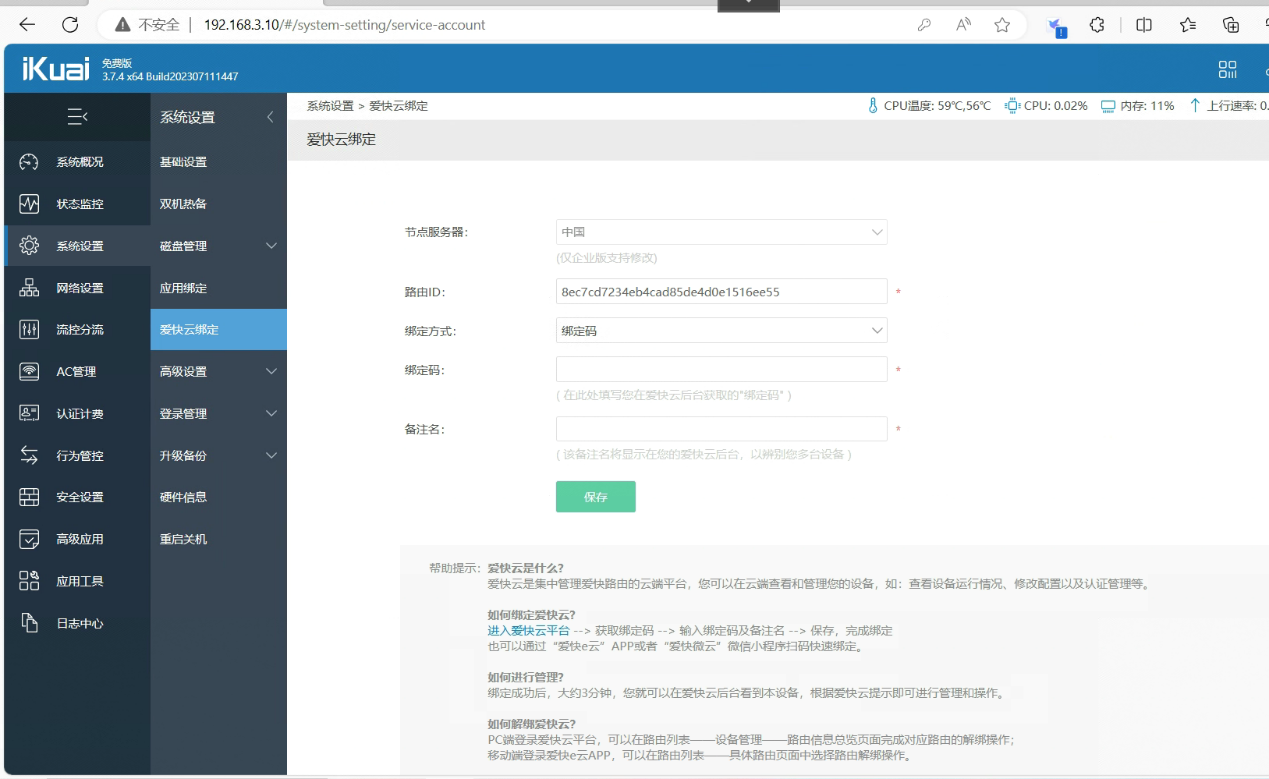Click the 爱快云是什么? help heading
Screen dimensions: 1269x779
point(525,568)
